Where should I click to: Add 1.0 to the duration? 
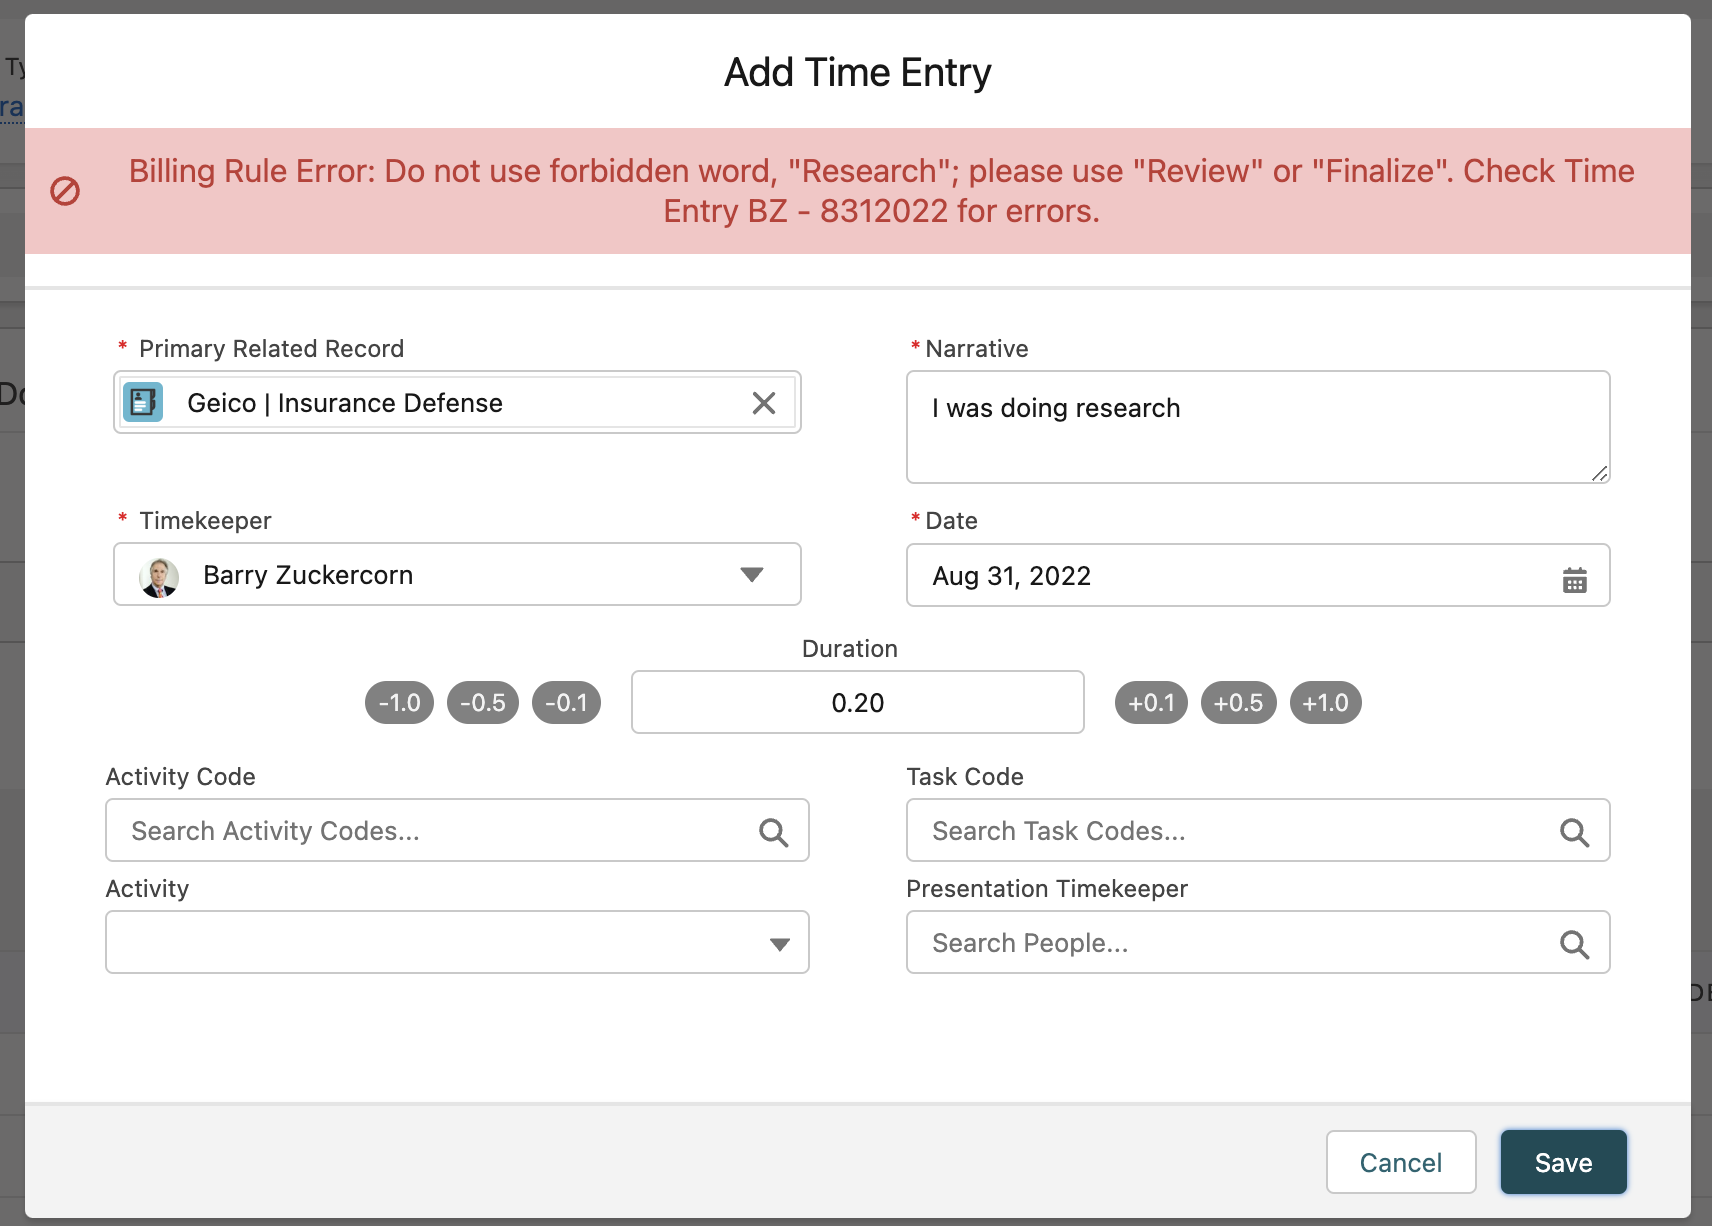[x=1325, y=703]
